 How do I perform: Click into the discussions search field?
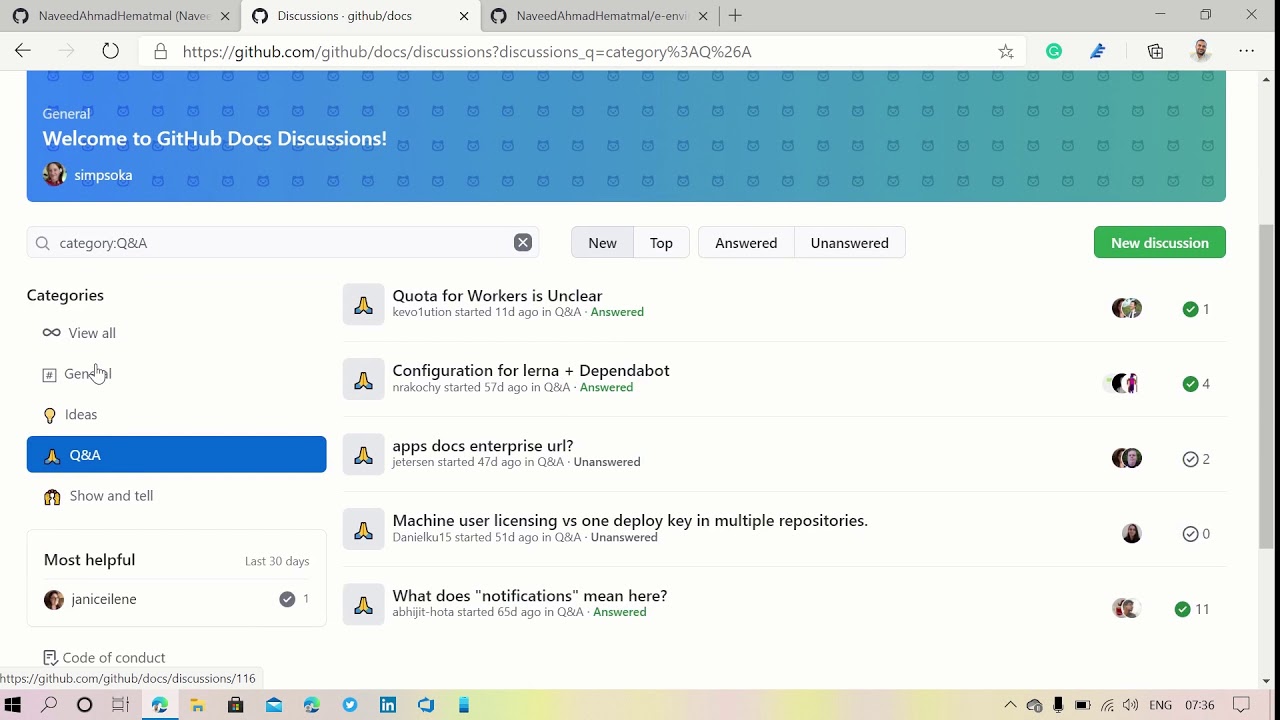[283, 243]
